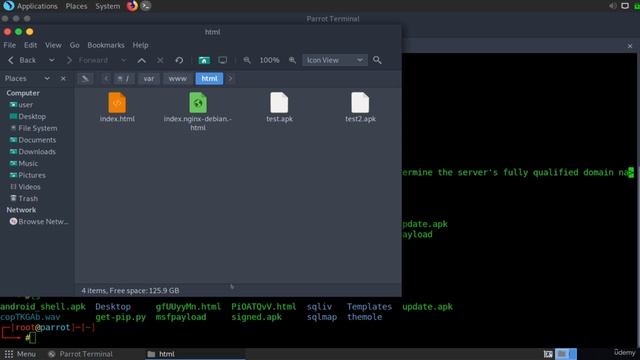Click the Computer toolbar icon
Screen dimensions: 640x360
pyautogui.click(x=222, y=60)
